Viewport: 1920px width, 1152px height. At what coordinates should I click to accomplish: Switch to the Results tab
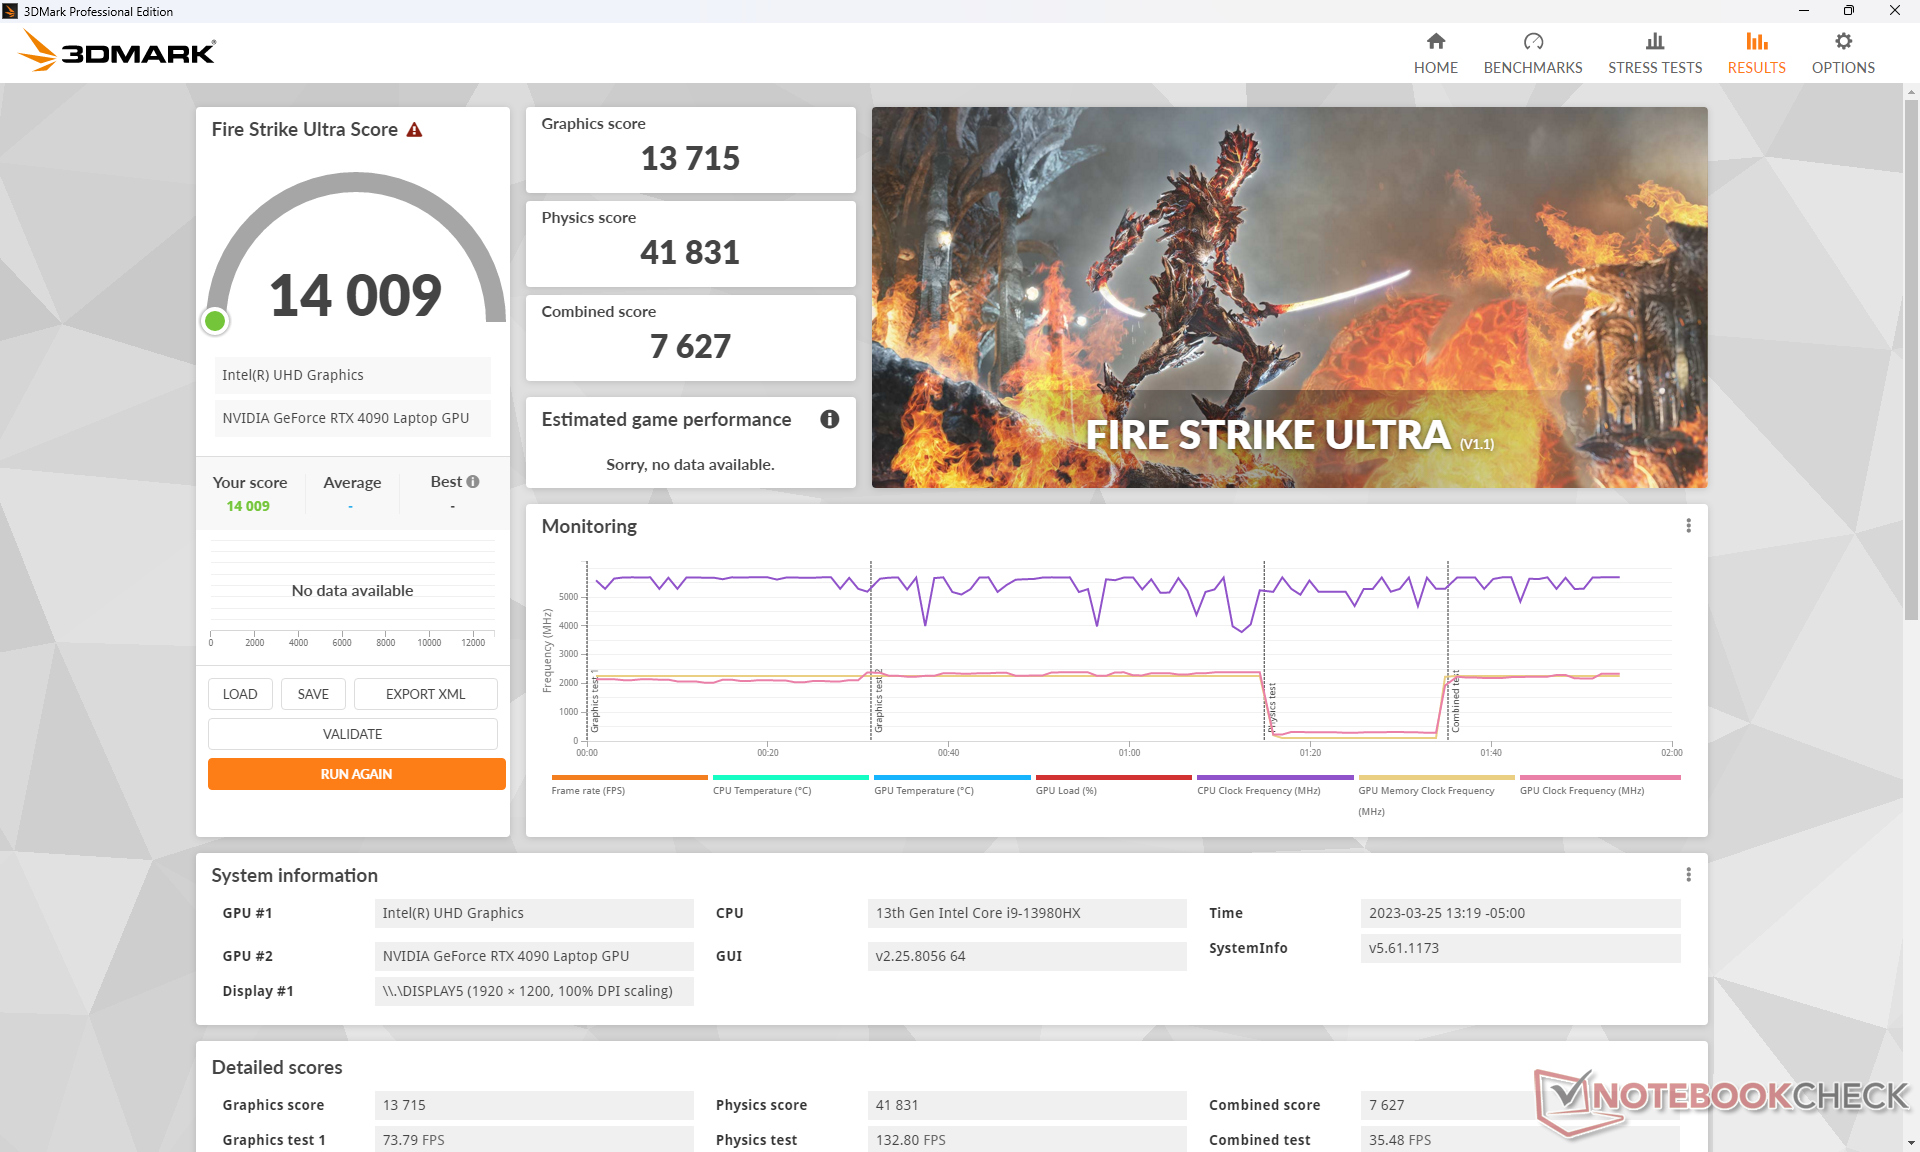pyautogui.click(x=1756, y=53)
